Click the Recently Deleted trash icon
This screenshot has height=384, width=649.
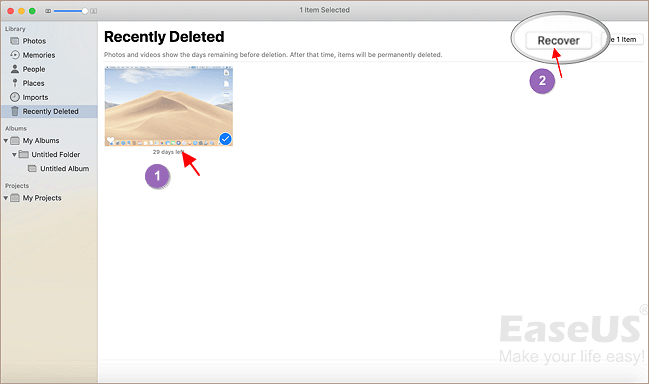15,111
